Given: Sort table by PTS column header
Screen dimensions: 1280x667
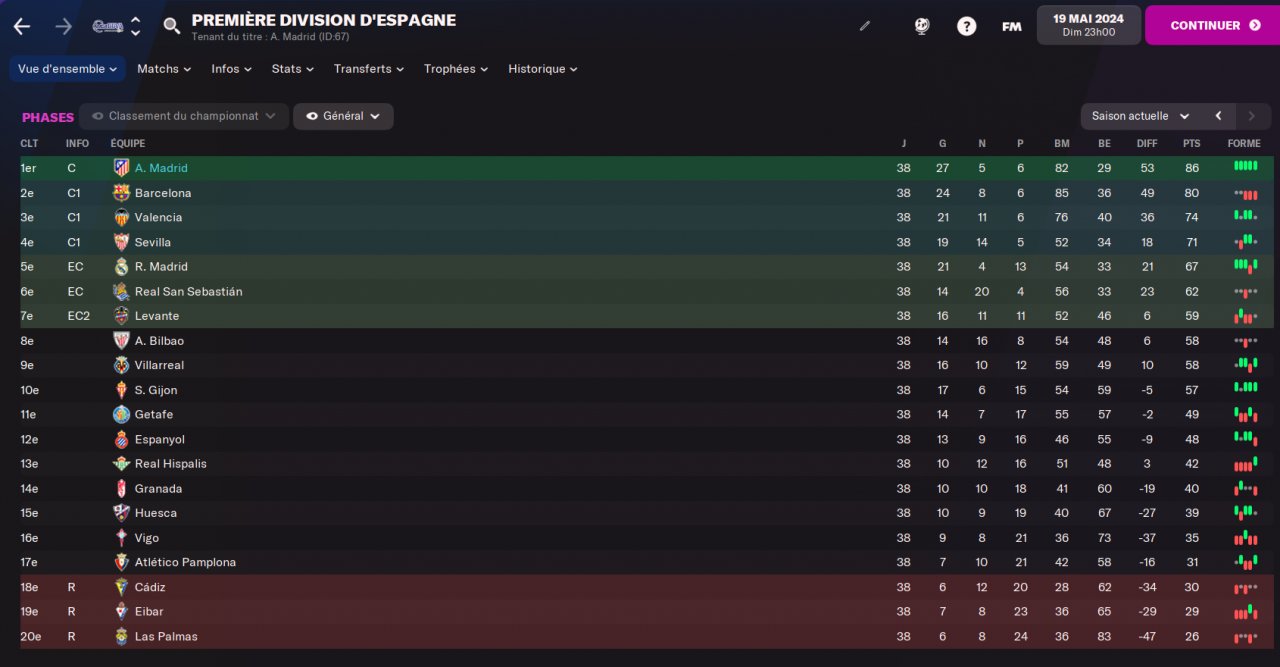Looking at the screenshot, I should click(x=1191, y=144).
